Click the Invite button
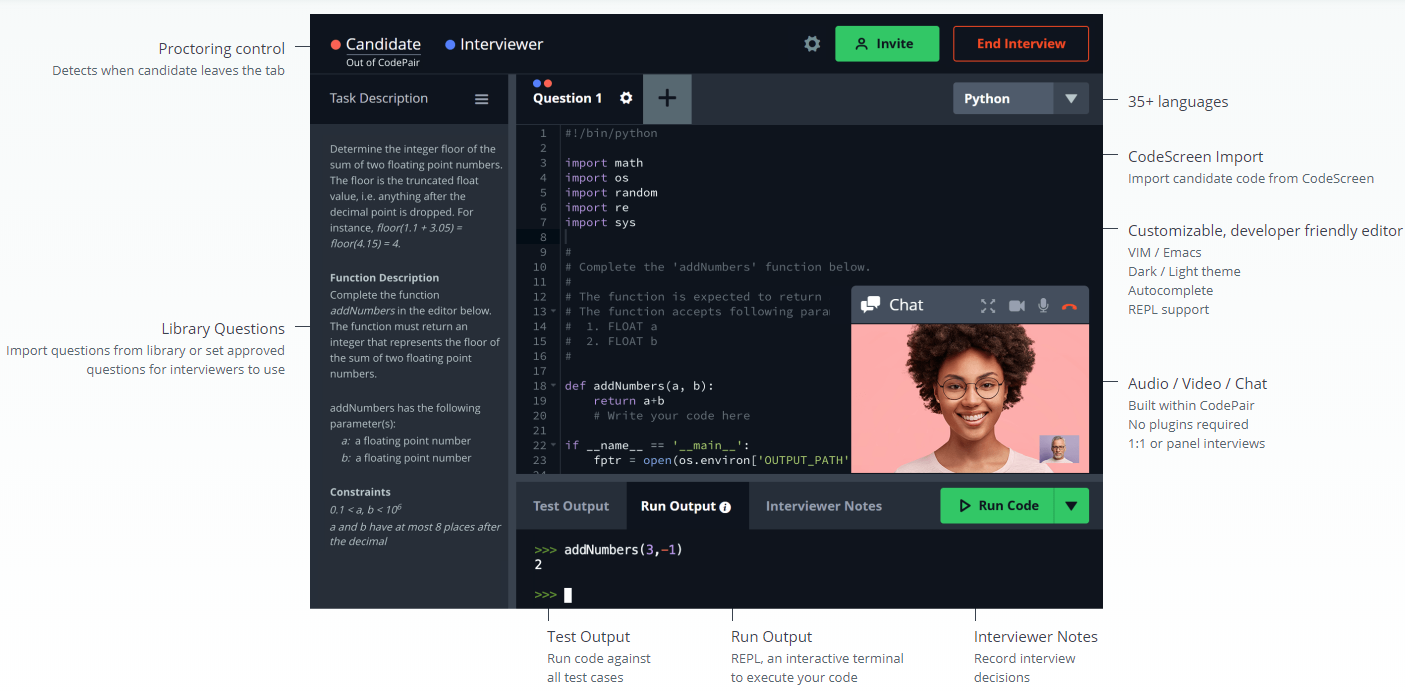Screen dimensions: 1405x692 (887, 44)
